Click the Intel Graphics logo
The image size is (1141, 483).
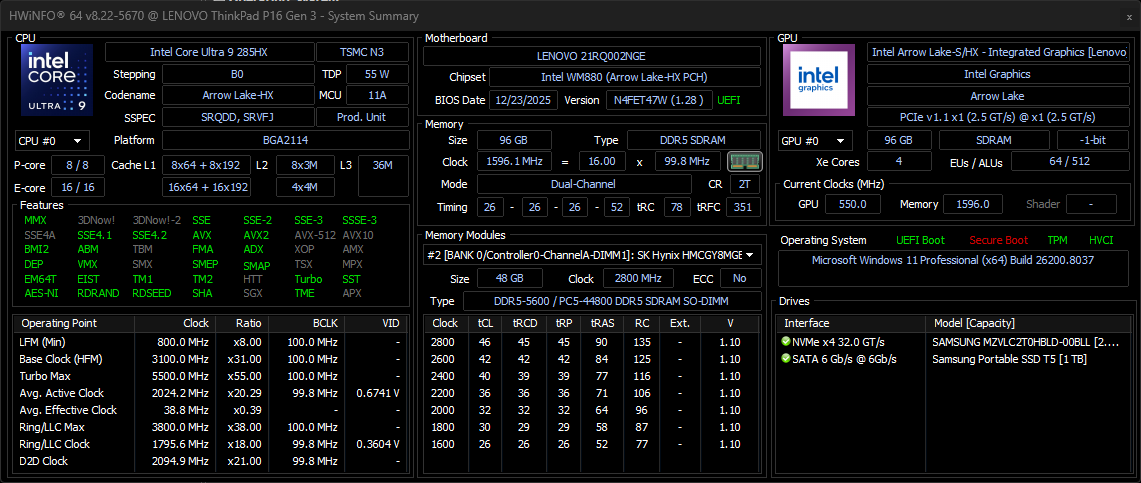tap(819, 80)
